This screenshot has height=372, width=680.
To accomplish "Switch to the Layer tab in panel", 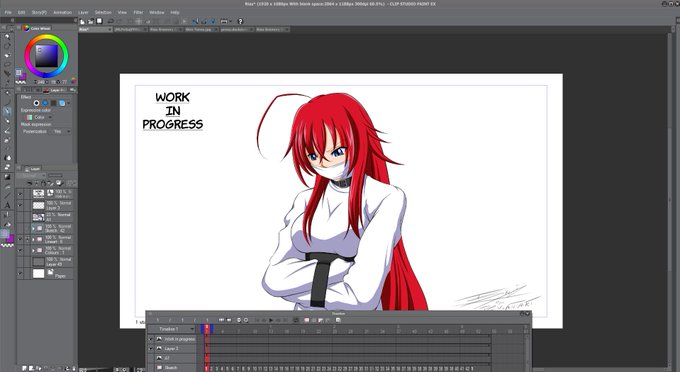I will pyautogui.click(x=33, y=169).
